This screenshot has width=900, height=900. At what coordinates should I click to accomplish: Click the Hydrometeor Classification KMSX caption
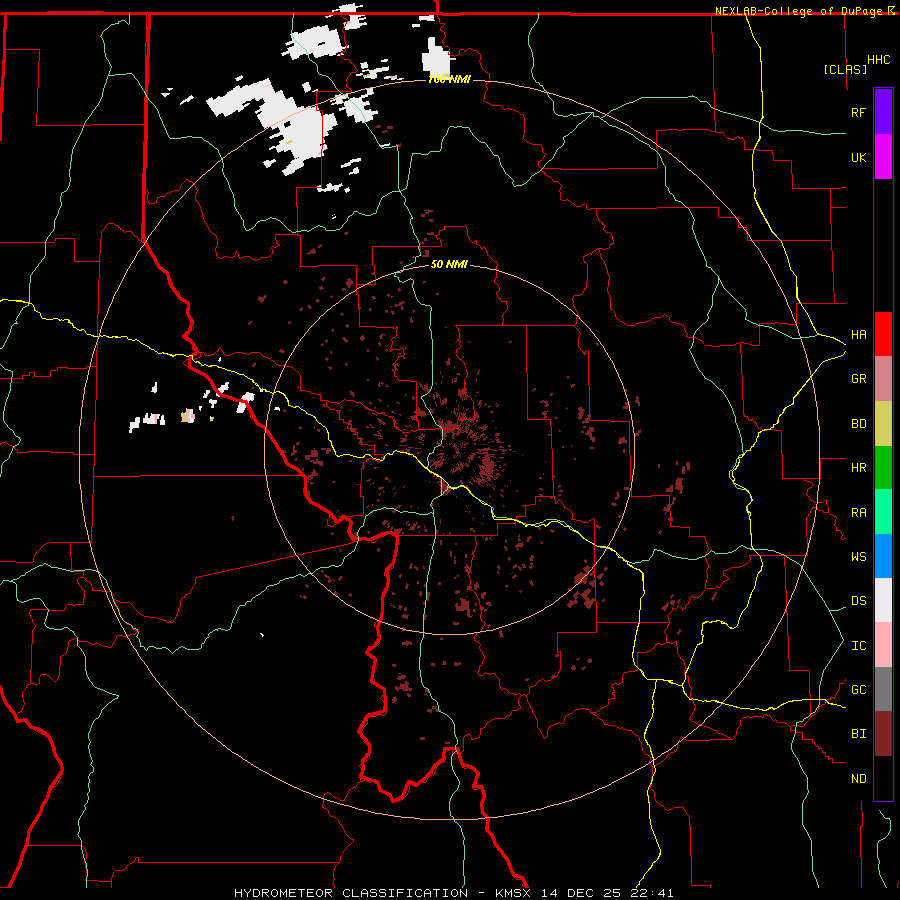coord(453,893)
